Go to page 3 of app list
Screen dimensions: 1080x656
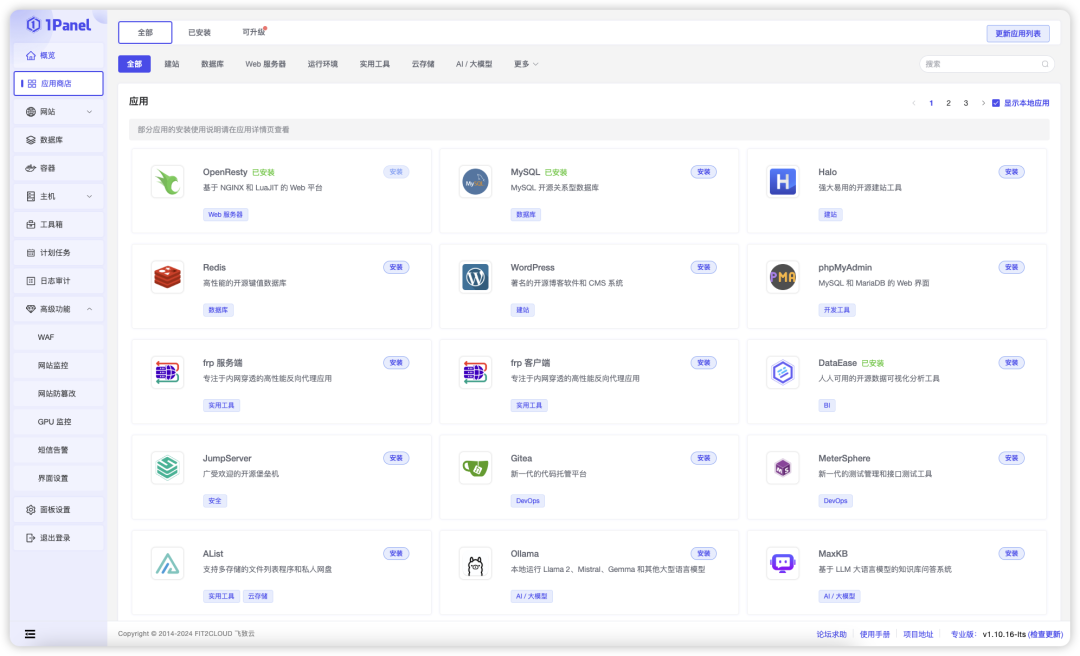(966, 103)
